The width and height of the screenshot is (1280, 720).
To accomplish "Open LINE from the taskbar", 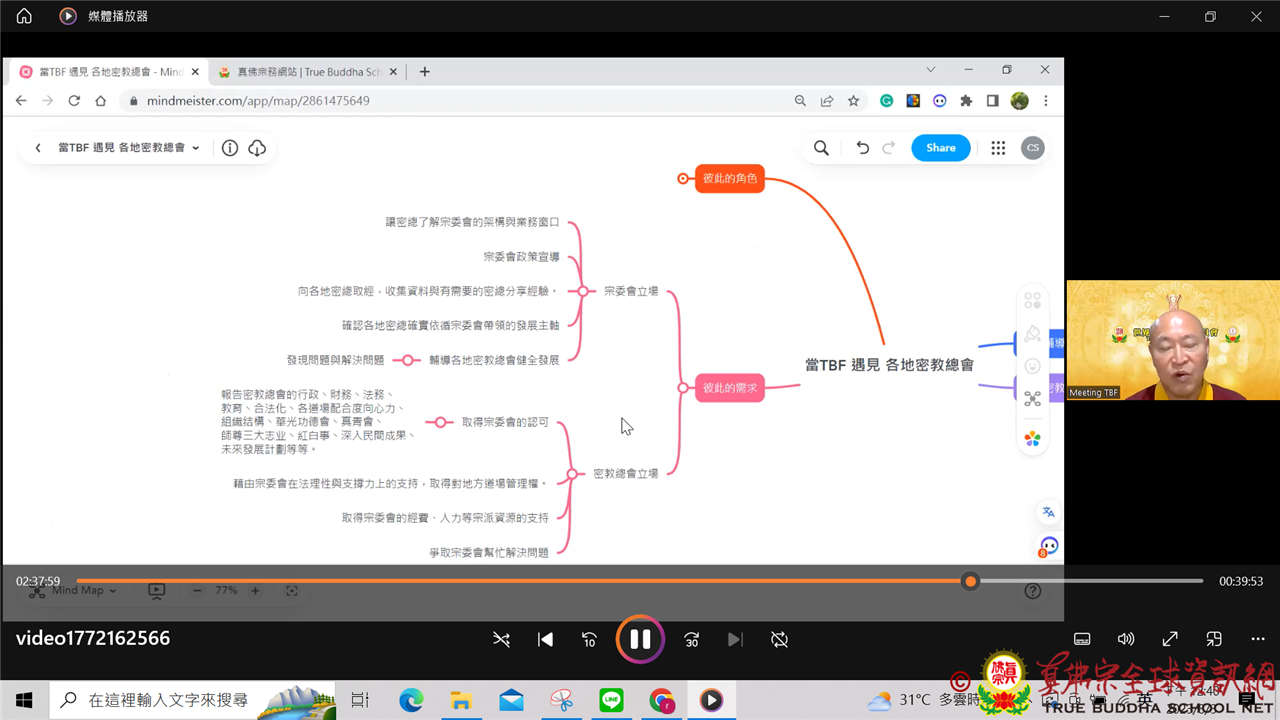I will (611, 700).
